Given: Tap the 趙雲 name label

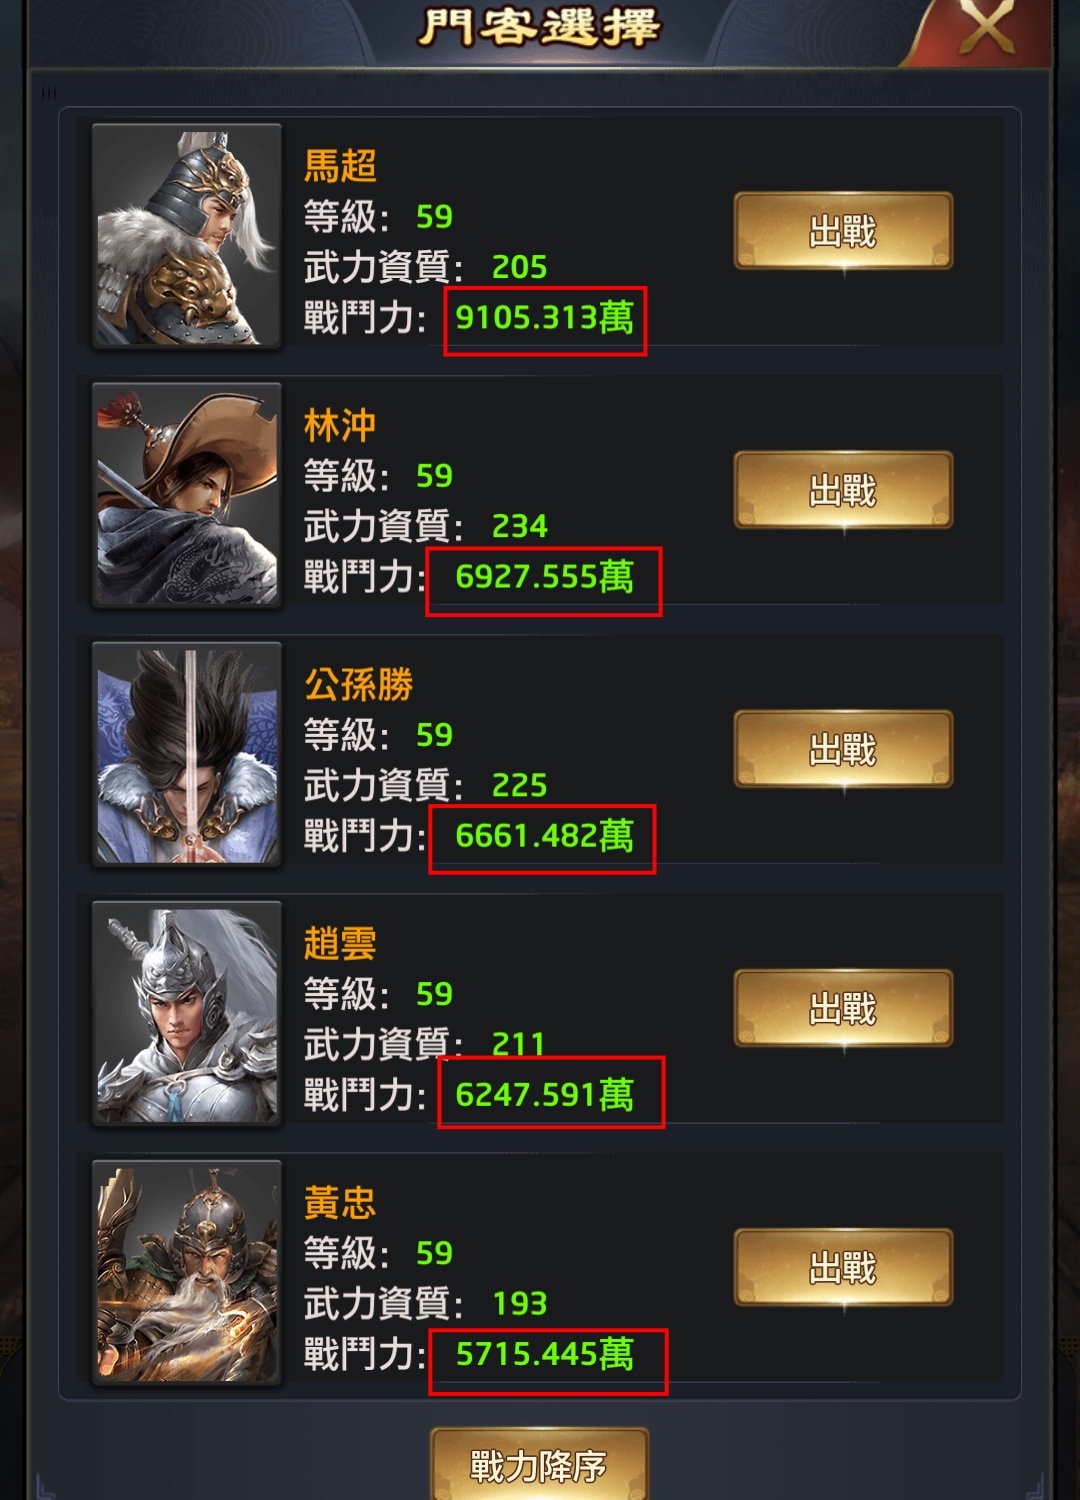Looking at the screenshot, I should [340, 943].
